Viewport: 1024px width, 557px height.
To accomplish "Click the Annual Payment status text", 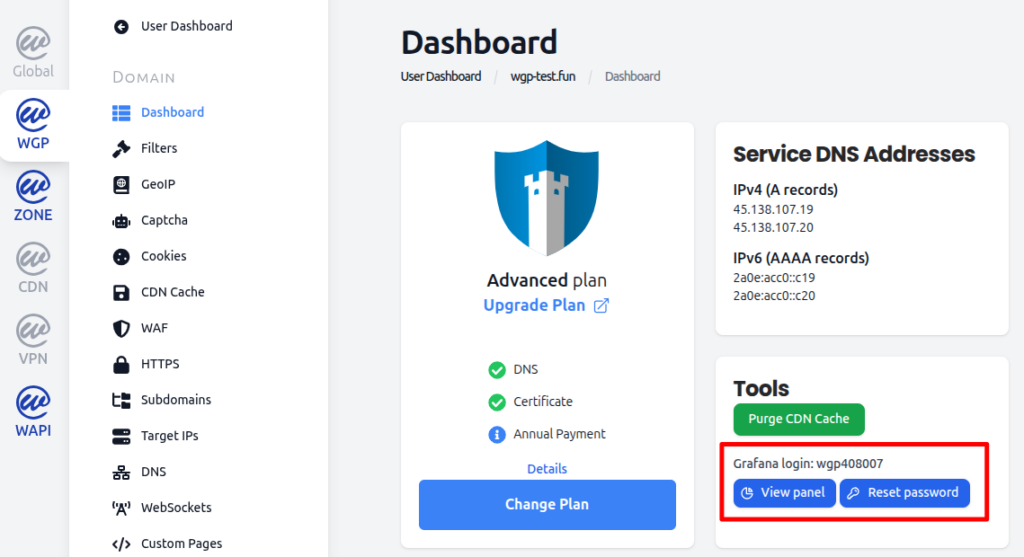I will (559, 434).
